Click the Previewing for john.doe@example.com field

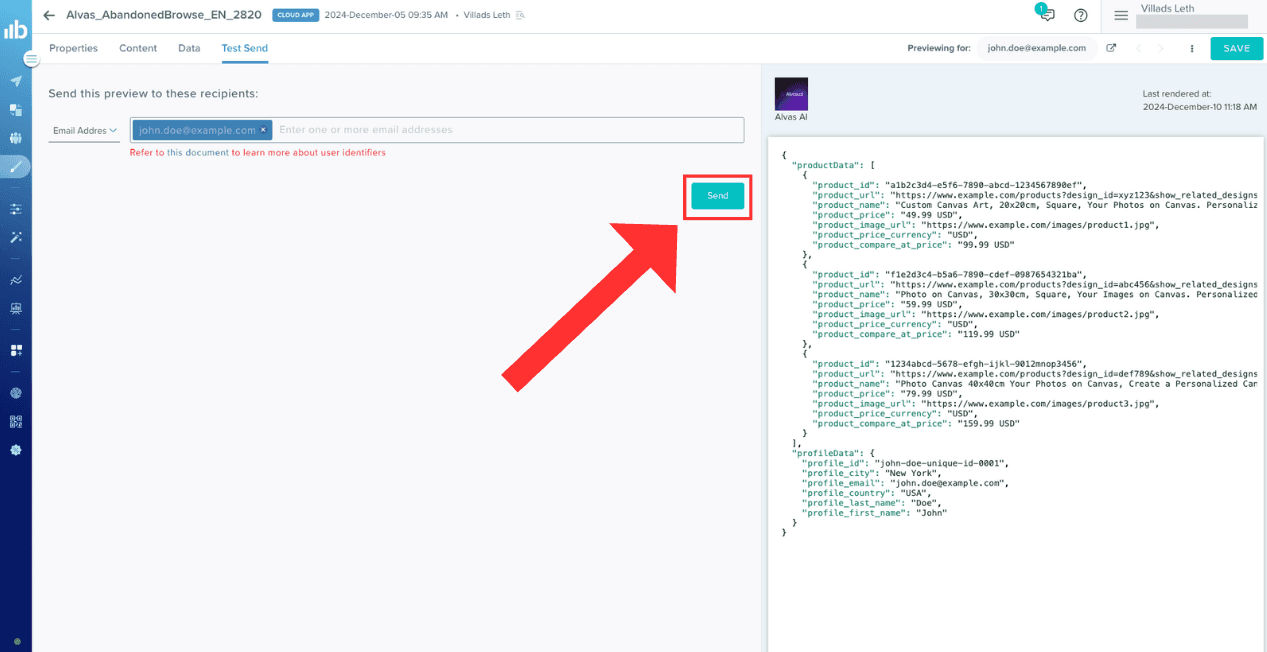(x=1036, y=48)
